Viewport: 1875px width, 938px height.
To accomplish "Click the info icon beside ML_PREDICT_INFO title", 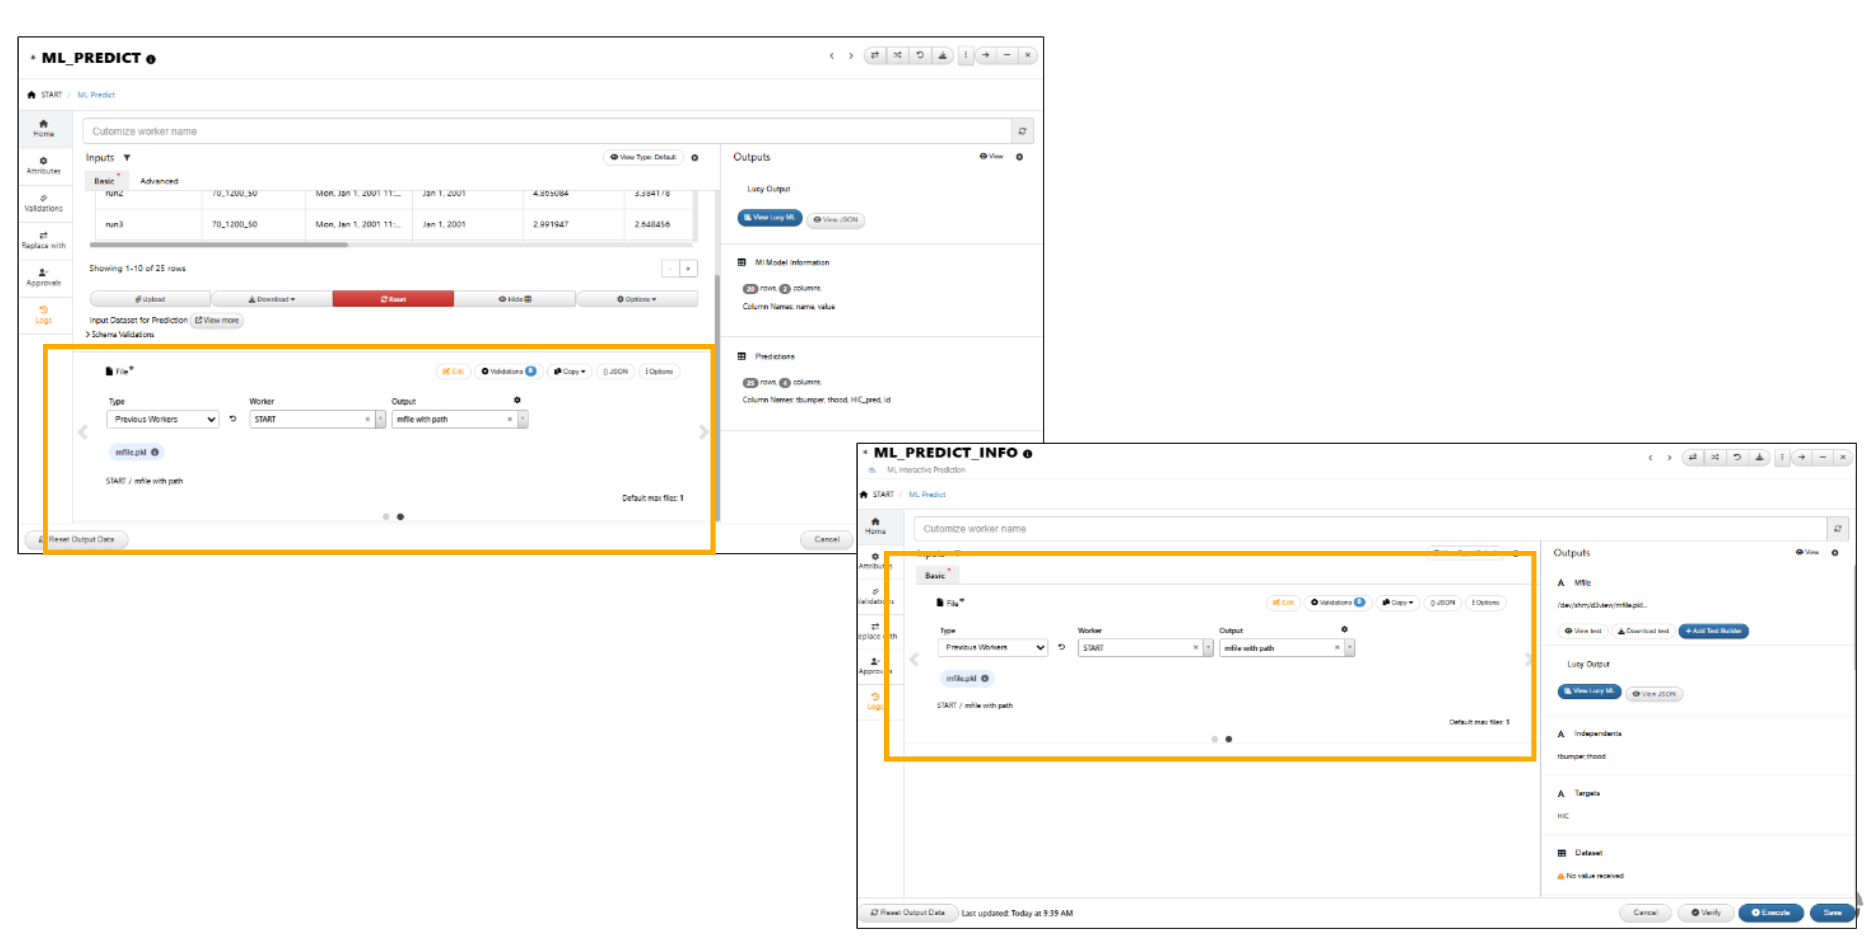I will (1027, 453).
